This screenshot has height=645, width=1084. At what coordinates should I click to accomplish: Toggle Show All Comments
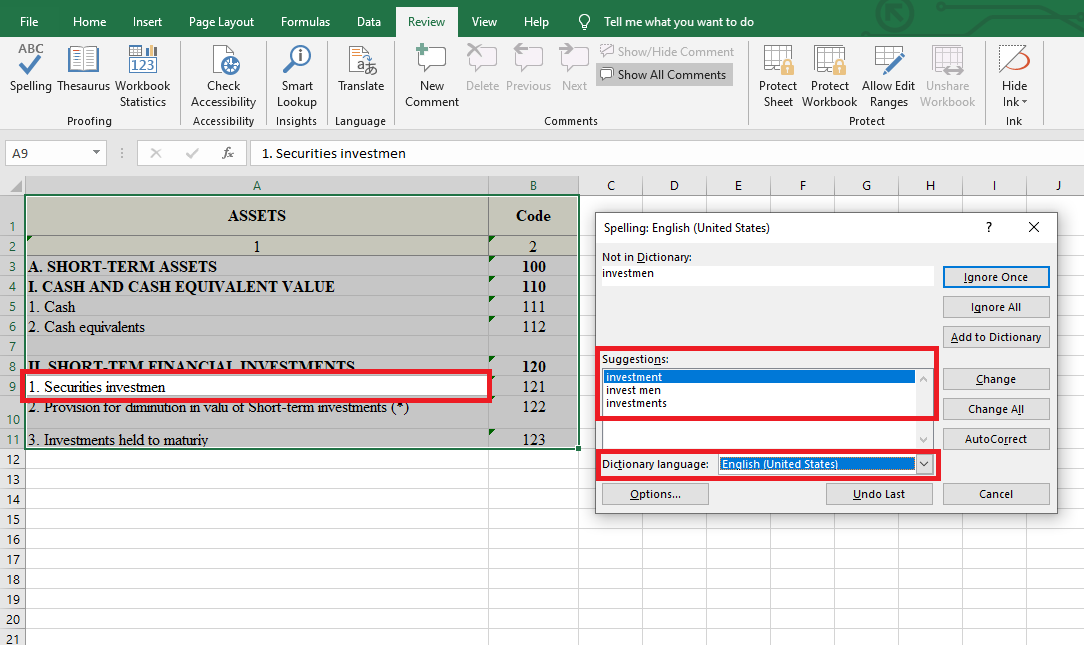[664, 75]
